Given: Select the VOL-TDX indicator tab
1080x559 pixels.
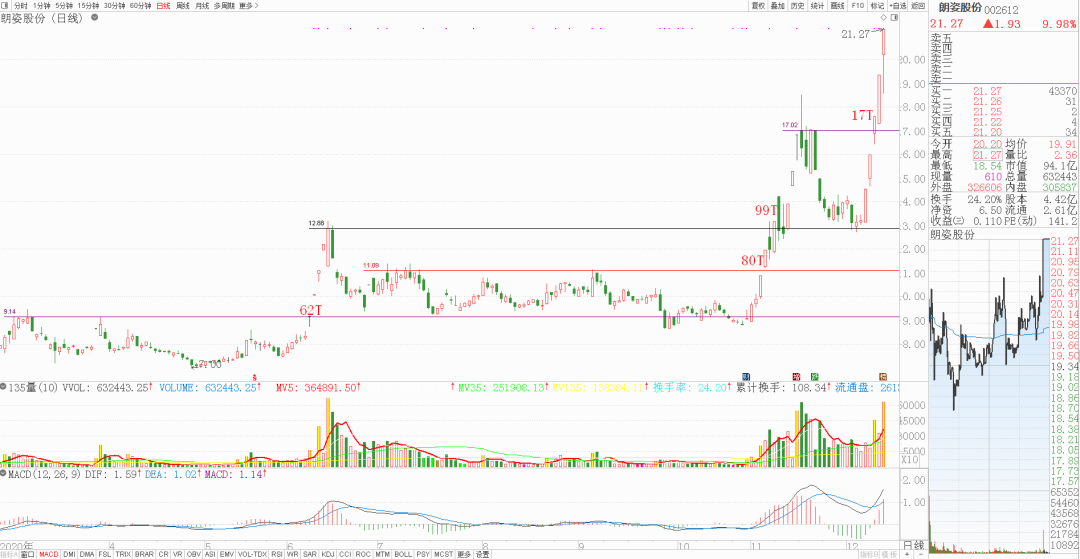Looking at the screenshot, I should tap(252, 554).
